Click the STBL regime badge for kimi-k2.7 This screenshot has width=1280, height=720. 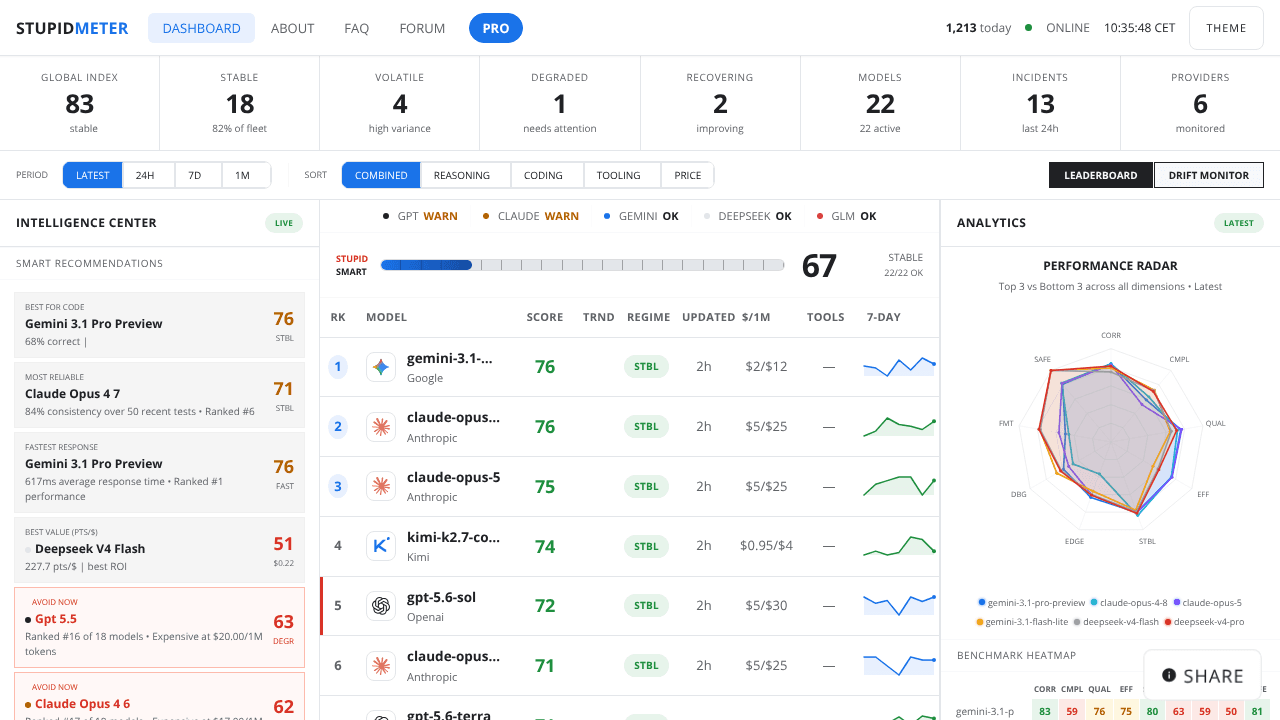pos(646,546)
